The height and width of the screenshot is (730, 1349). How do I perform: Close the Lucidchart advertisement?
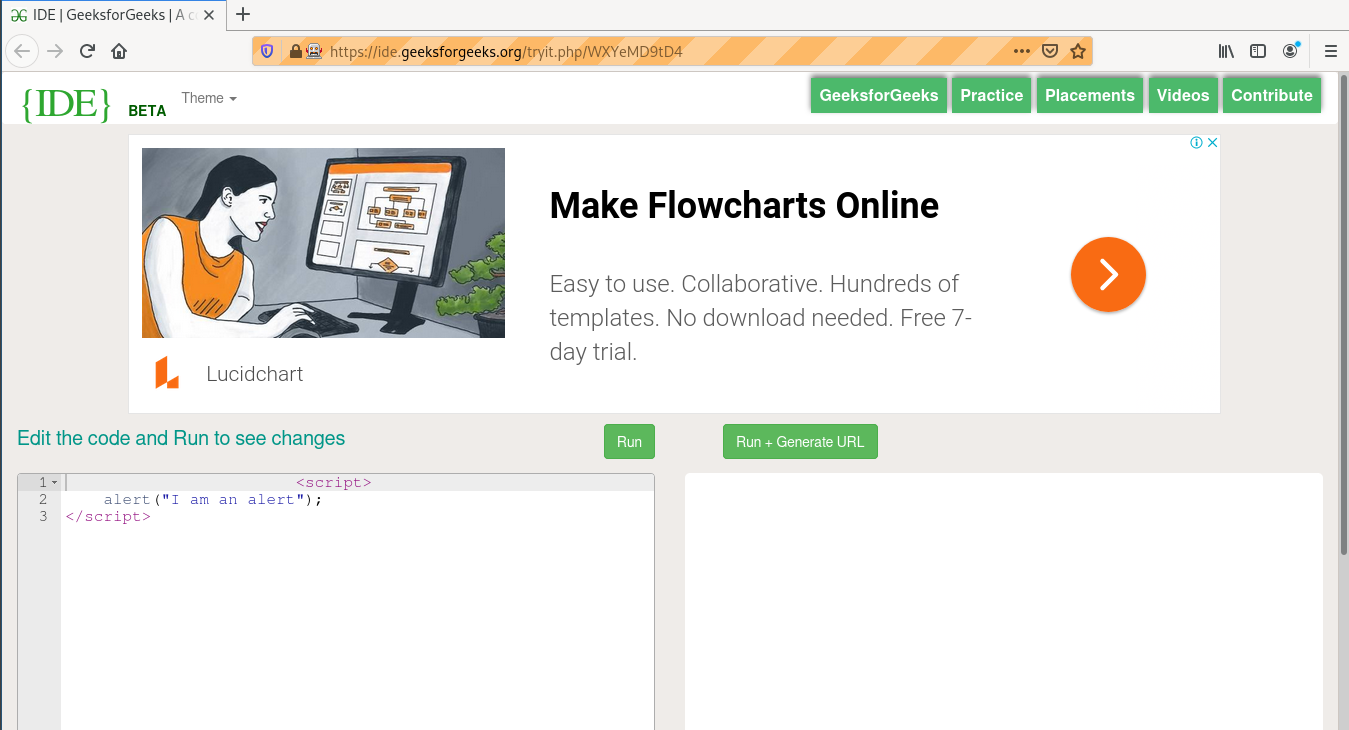(1212, 143)
